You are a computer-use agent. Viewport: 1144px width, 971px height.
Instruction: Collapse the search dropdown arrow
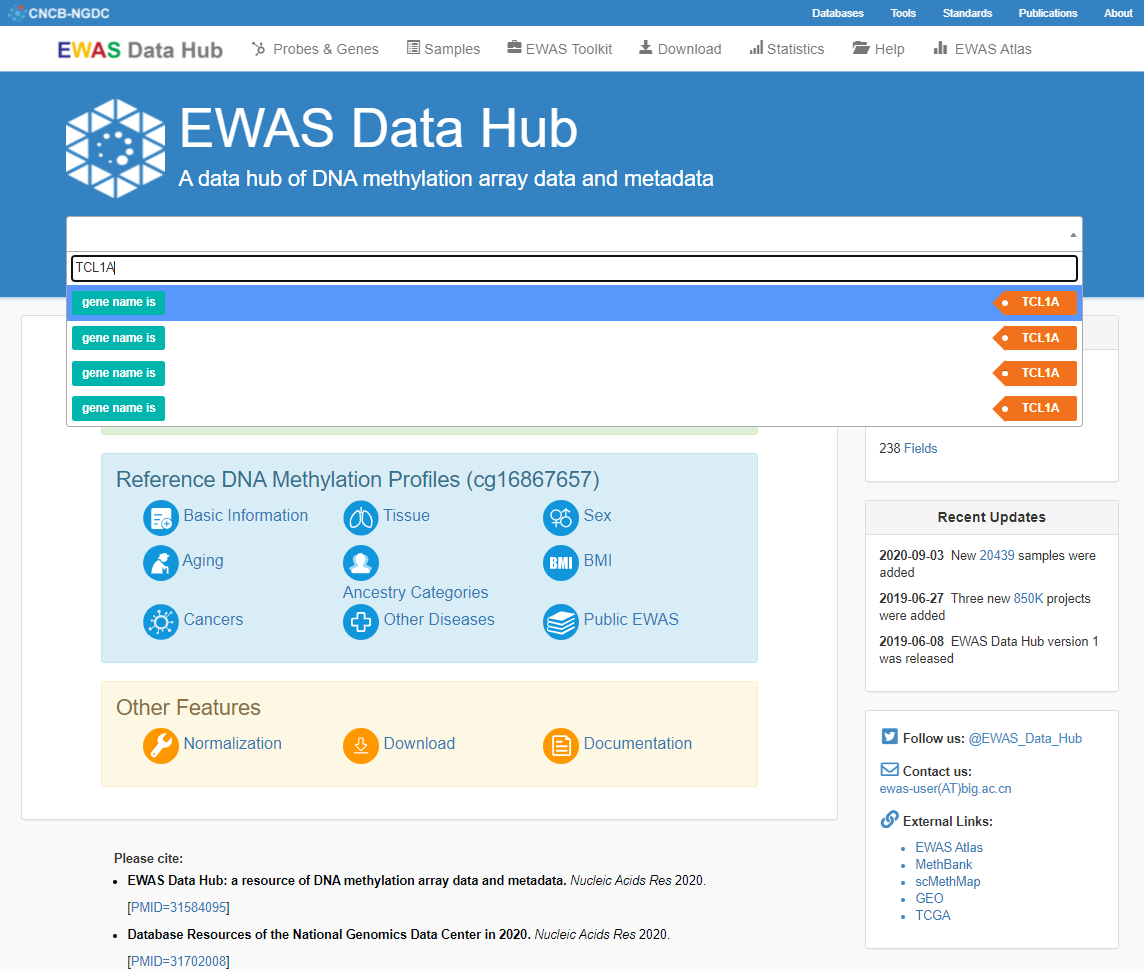(1072, 235)
